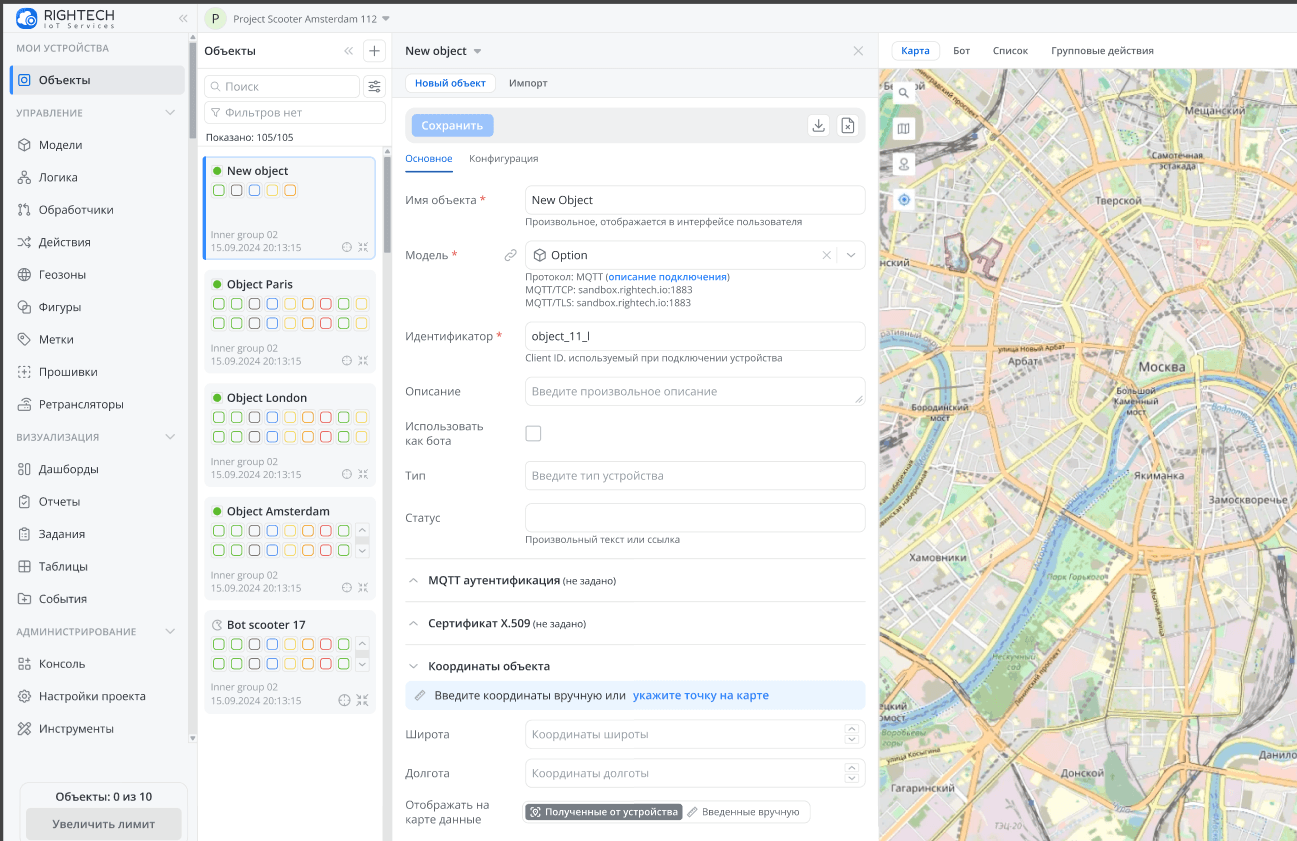Collapse the left sidebar with double chevron
The height and width of the screenshot is (841, 1297).
coord(183,19)
